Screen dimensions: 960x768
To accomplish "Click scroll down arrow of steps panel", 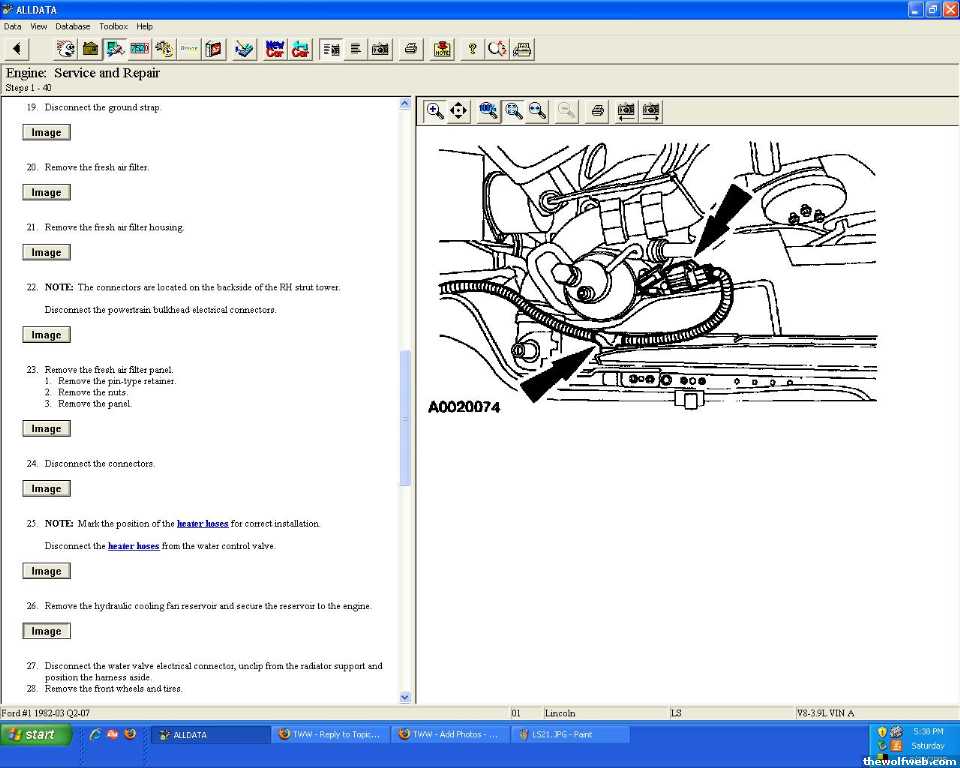I will tap(405, 697).
